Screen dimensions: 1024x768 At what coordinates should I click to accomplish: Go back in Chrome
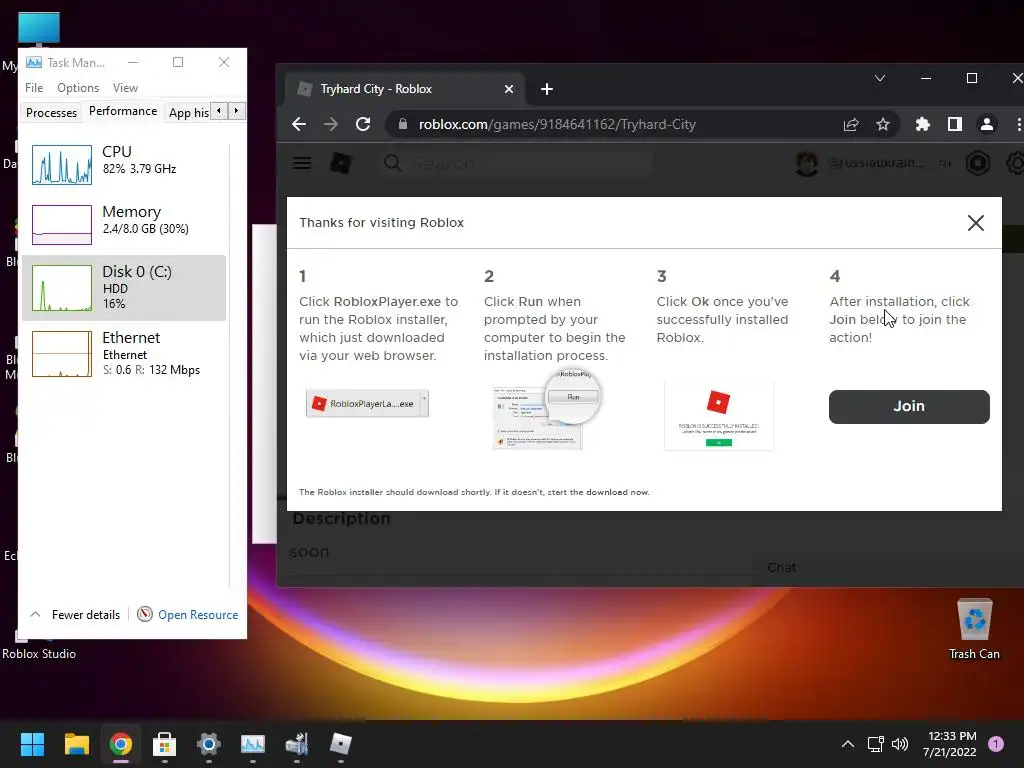coord(299,124)
